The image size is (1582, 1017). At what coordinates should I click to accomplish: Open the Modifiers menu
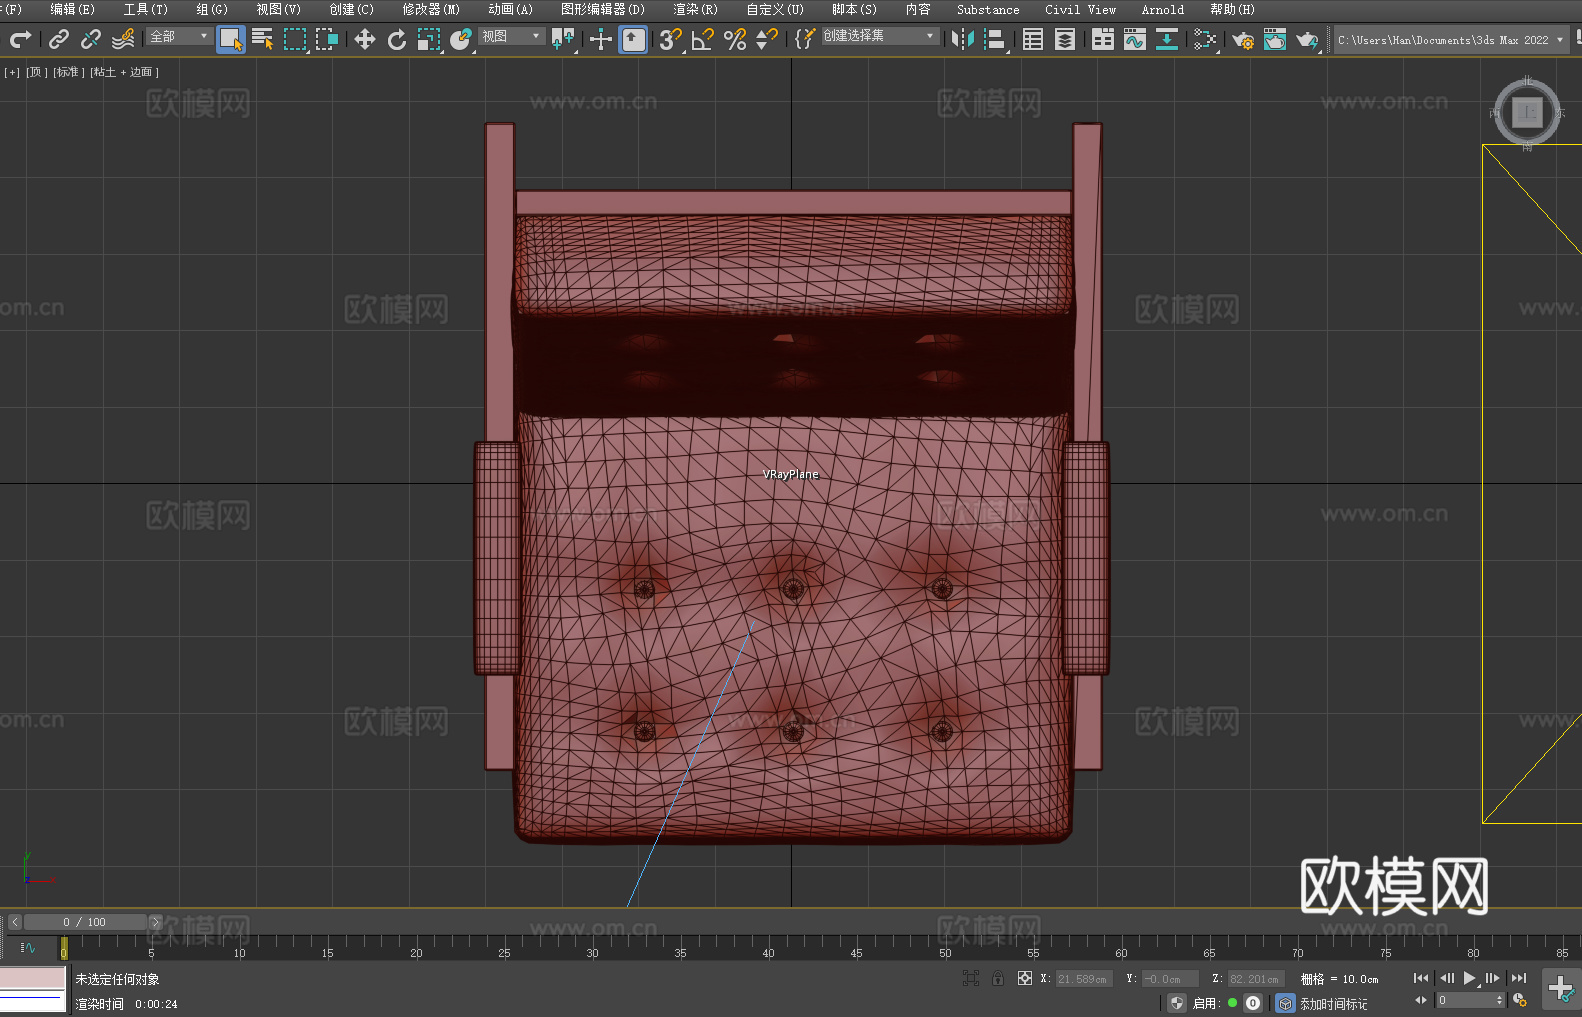click(x=431, y=9)
